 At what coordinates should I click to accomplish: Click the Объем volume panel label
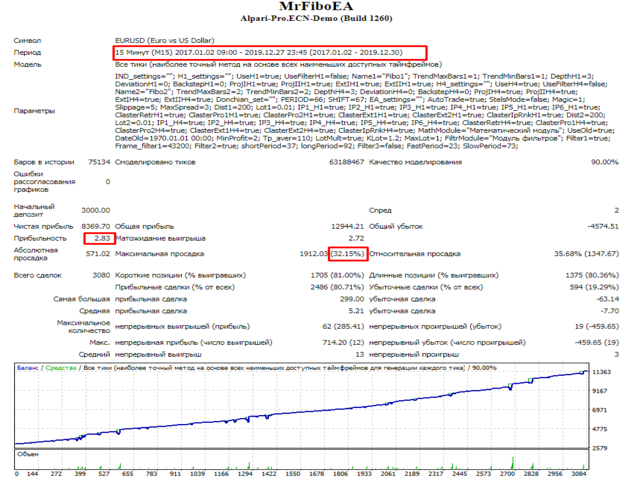[x=28, y=454]
